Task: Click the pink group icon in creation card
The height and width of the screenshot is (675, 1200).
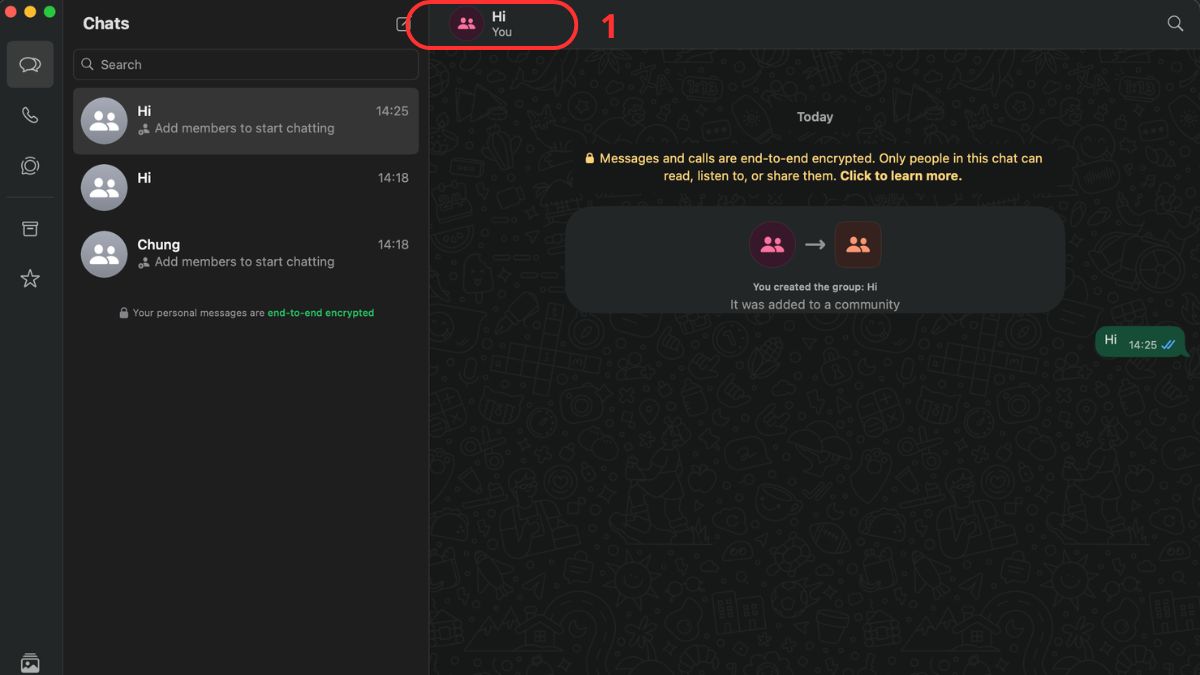Action: click(772, 244)
